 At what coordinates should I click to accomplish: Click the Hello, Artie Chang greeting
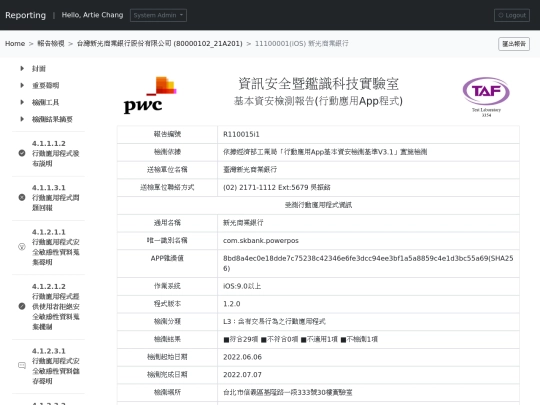click(x=92, y=15)
